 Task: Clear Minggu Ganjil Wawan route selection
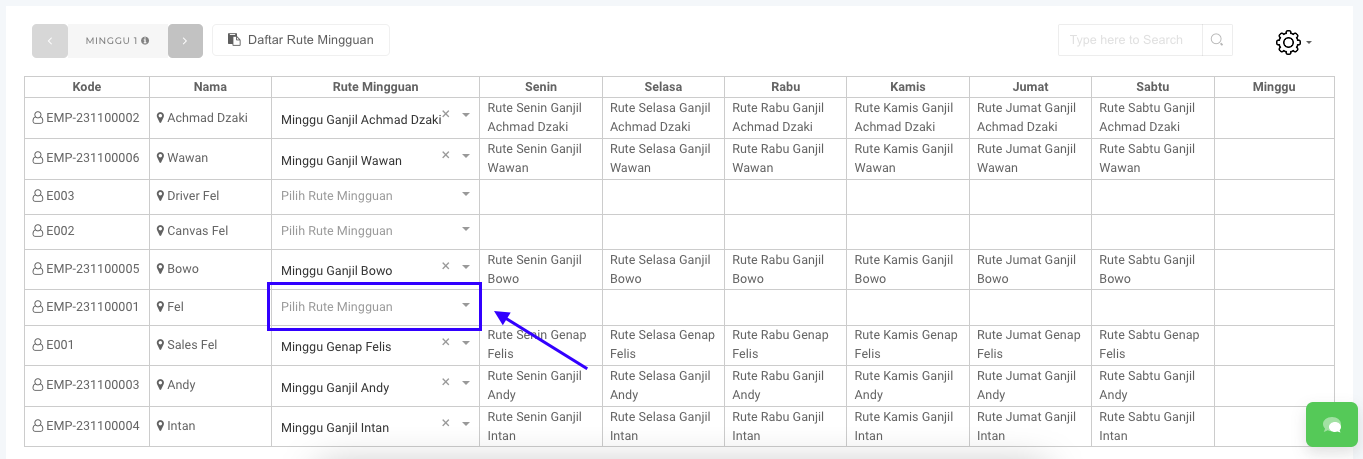point(446,155)
